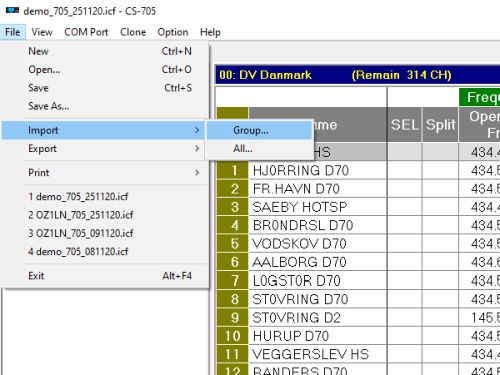Open the Help menu
The height and width of the screenshot is (375, 500).
pyautogui.click(x=210, y=32)
